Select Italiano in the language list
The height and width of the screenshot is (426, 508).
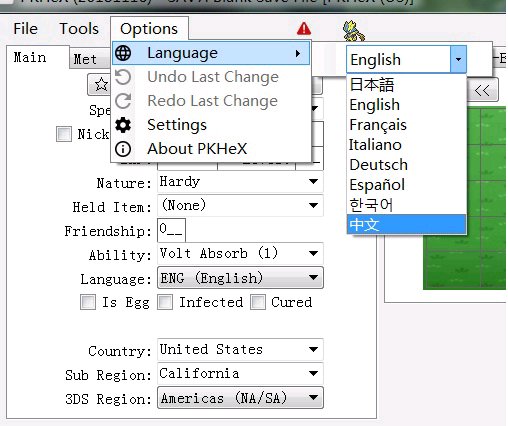click(x=406, y=145)
